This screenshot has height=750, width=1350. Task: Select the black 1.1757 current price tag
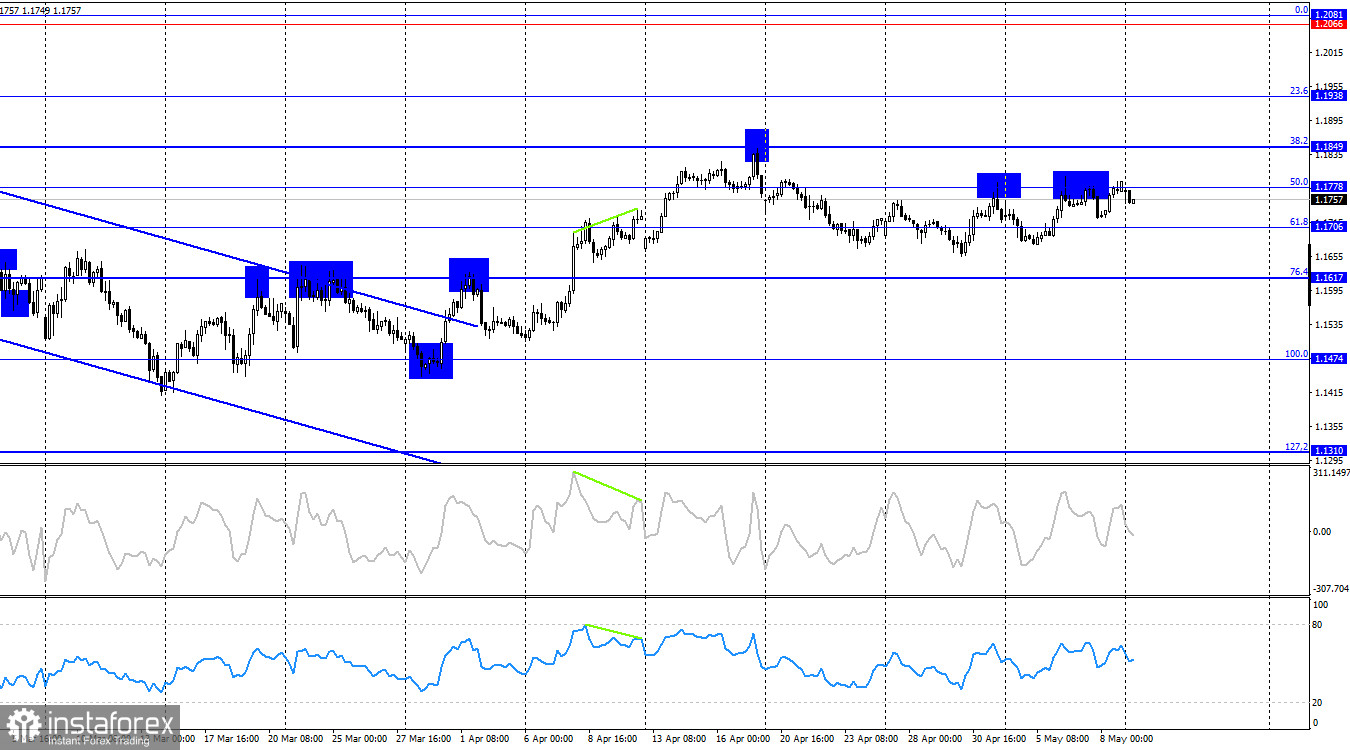click(x=1329, y=199)
